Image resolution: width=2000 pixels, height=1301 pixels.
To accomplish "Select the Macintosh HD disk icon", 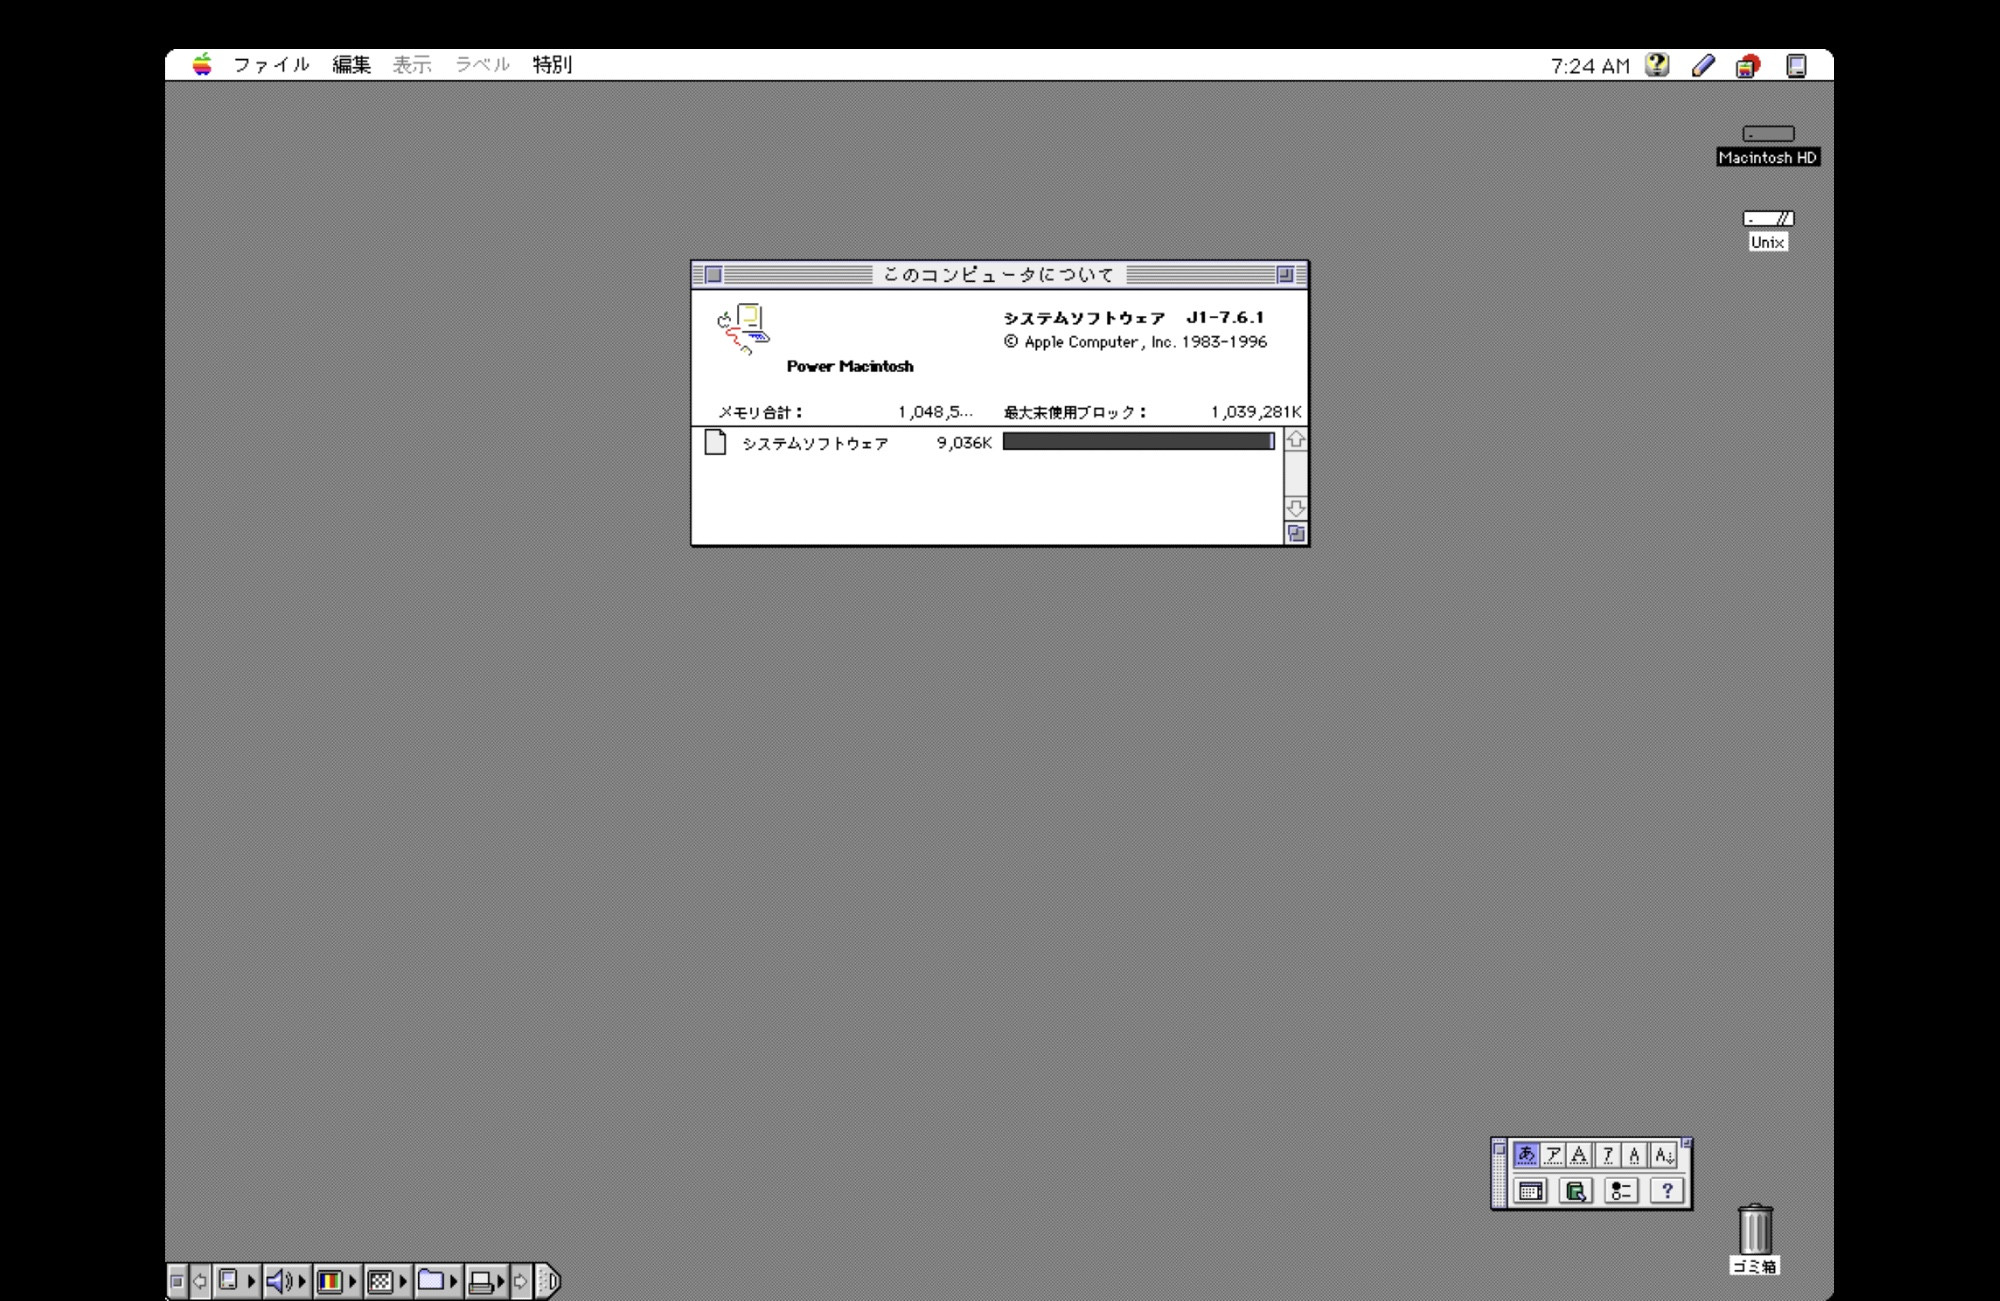I will [1768, 134].
